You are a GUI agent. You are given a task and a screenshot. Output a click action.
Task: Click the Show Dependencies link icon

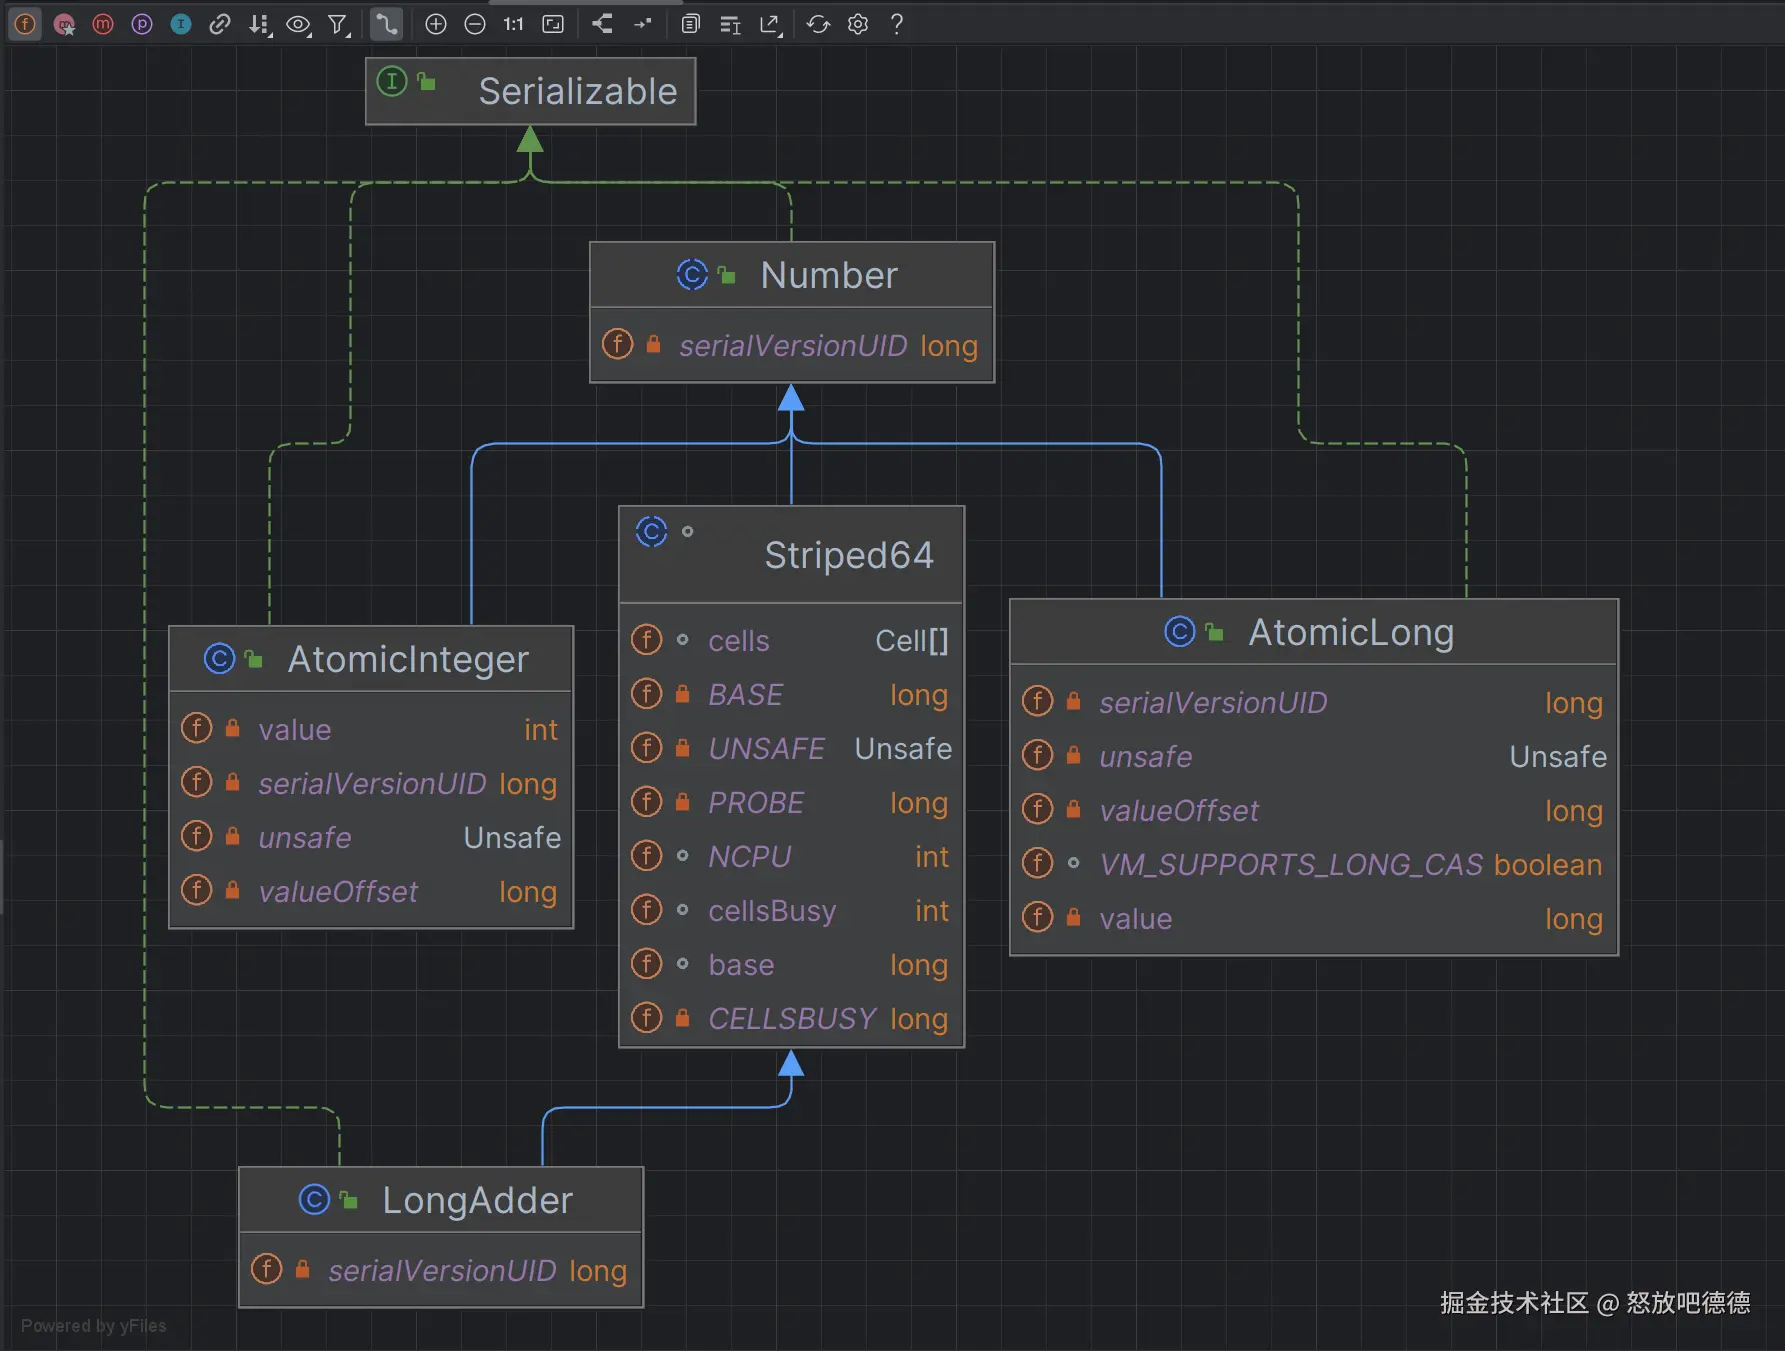(220, 24)
